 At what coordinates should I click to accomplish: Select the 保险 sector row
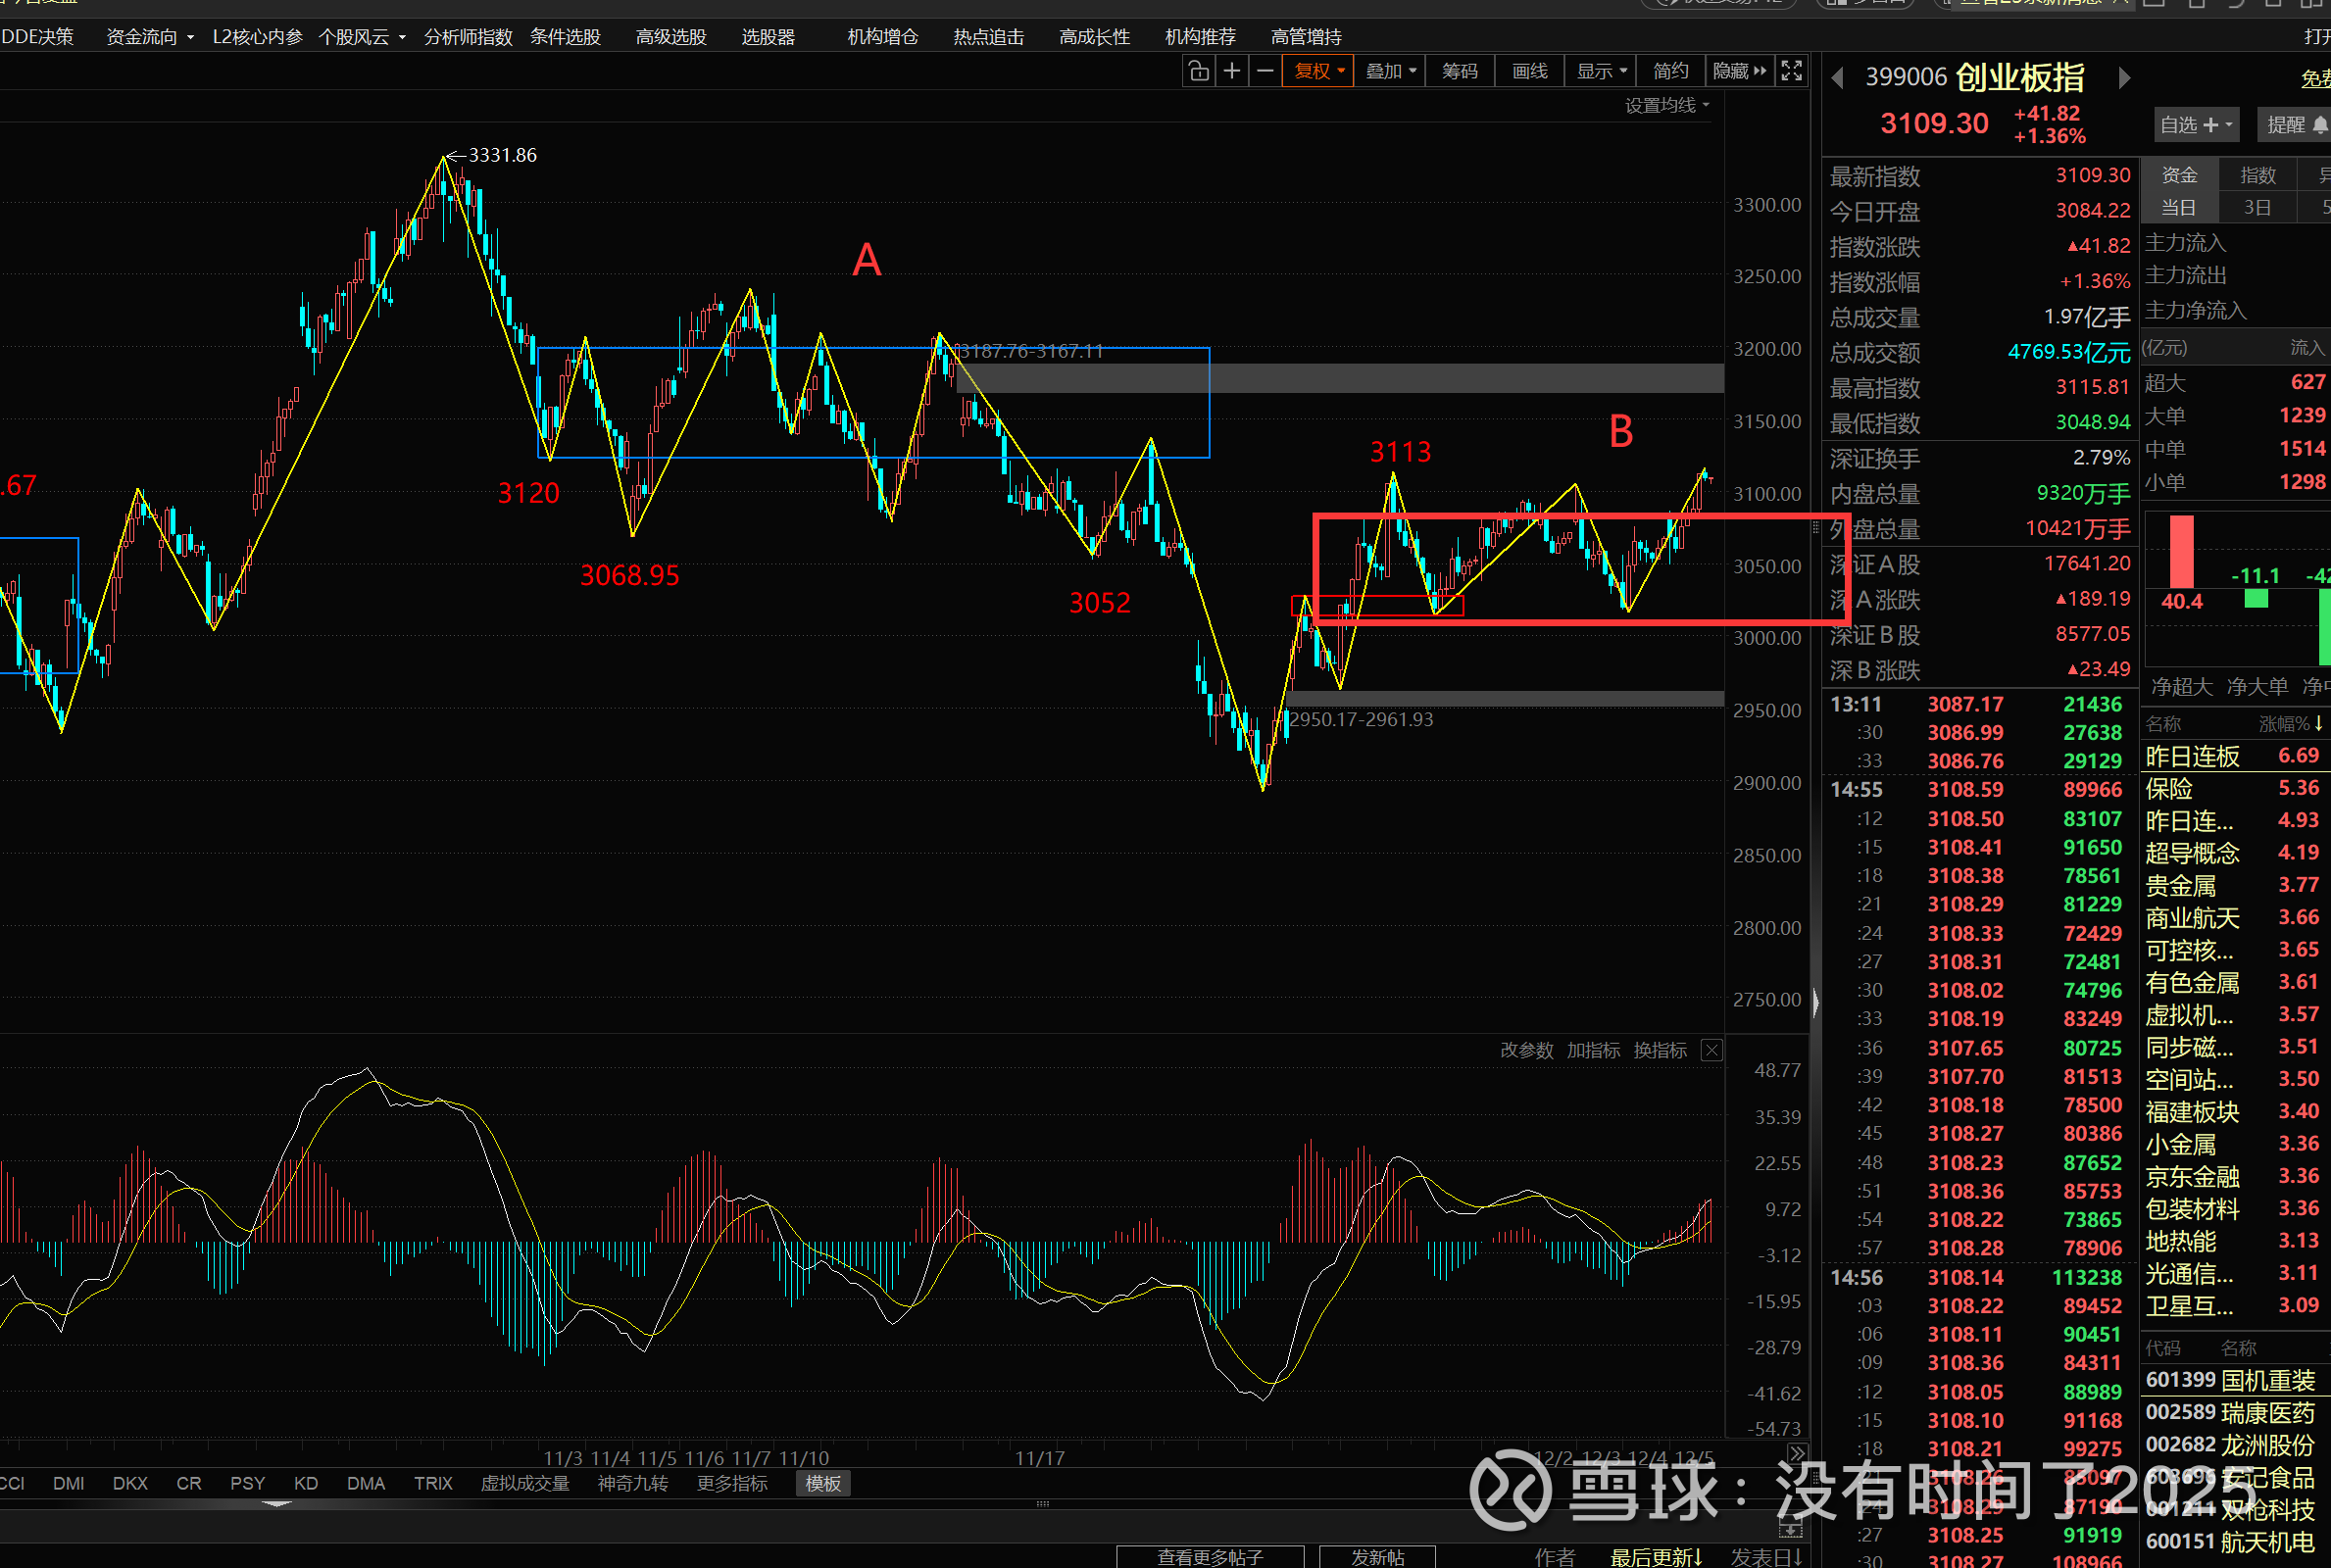click(2230, 788)
